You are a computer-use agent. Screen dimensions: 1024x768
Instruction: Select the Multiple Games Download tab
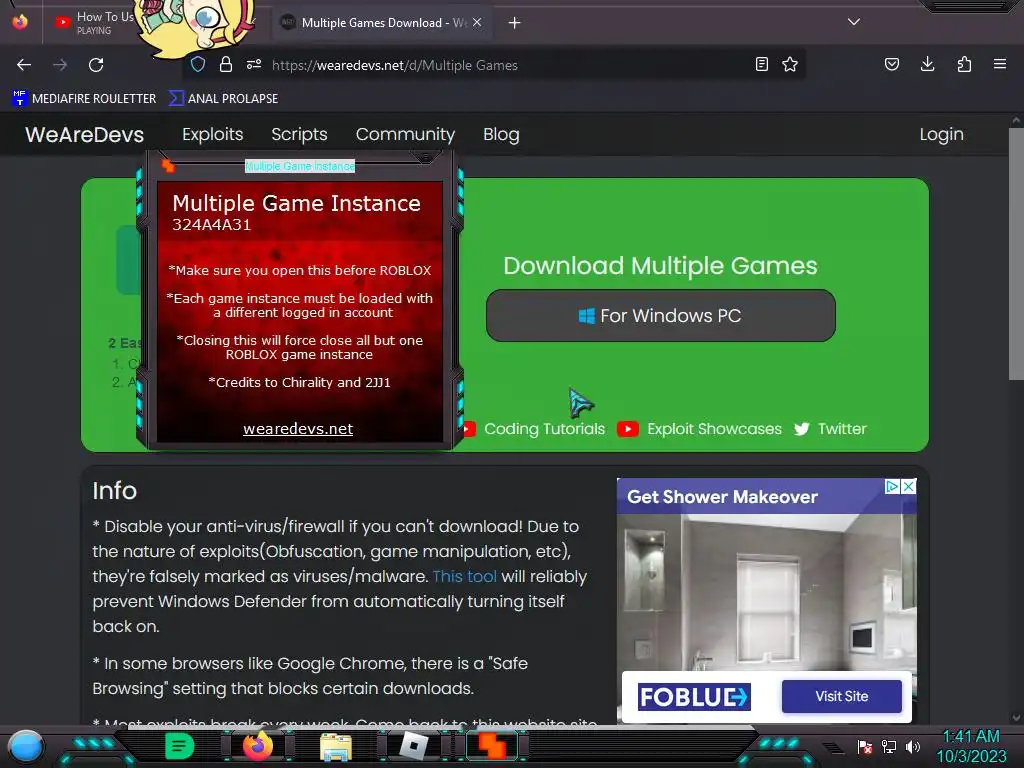click(382, 22)
